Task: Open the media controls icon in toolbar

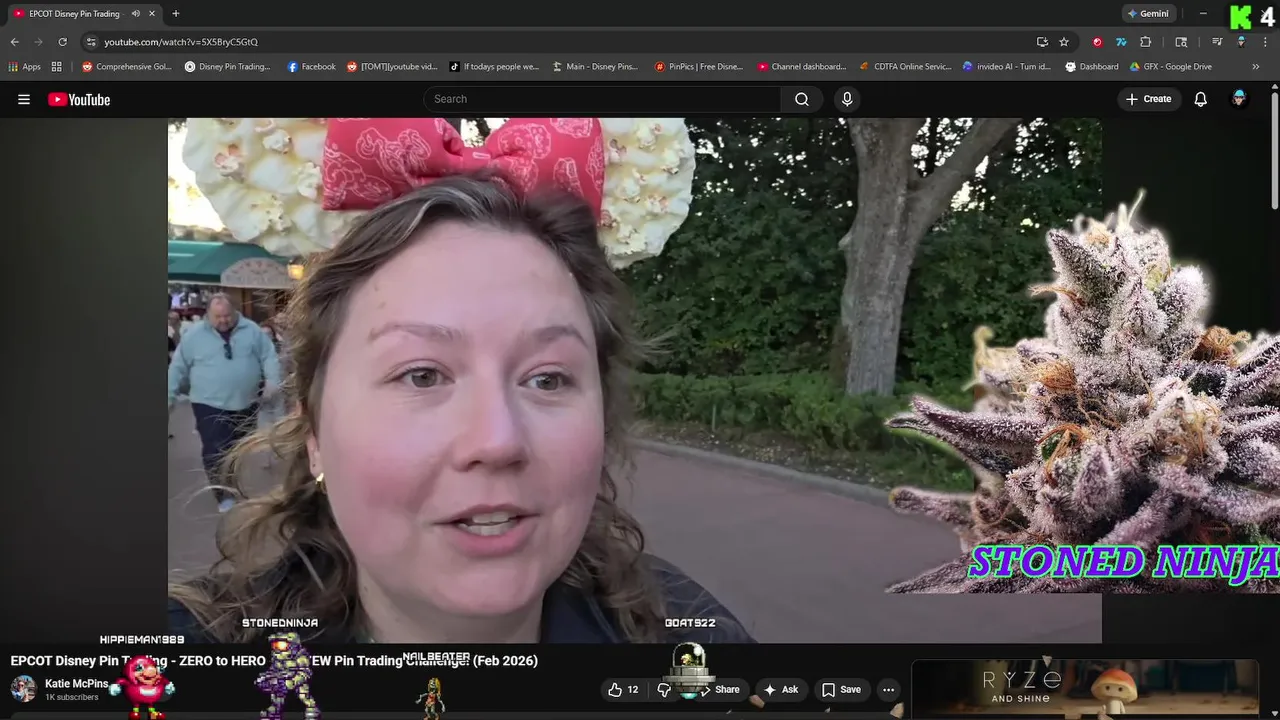Action: pyautogui.click(x=1217, y=42)
